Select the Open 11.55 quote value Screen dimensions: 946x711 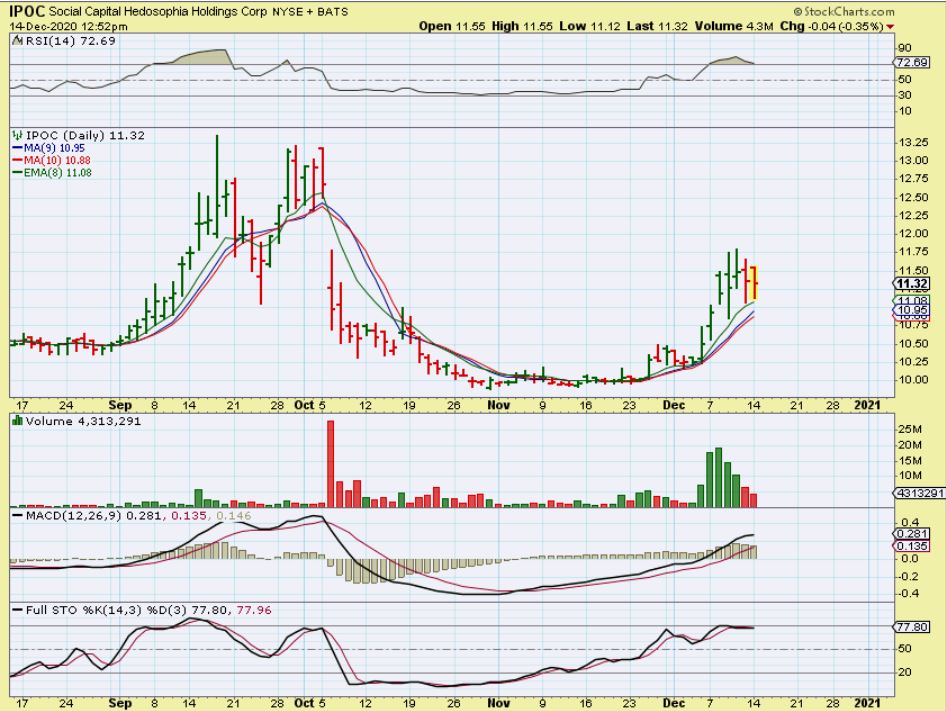coord(452,26)
